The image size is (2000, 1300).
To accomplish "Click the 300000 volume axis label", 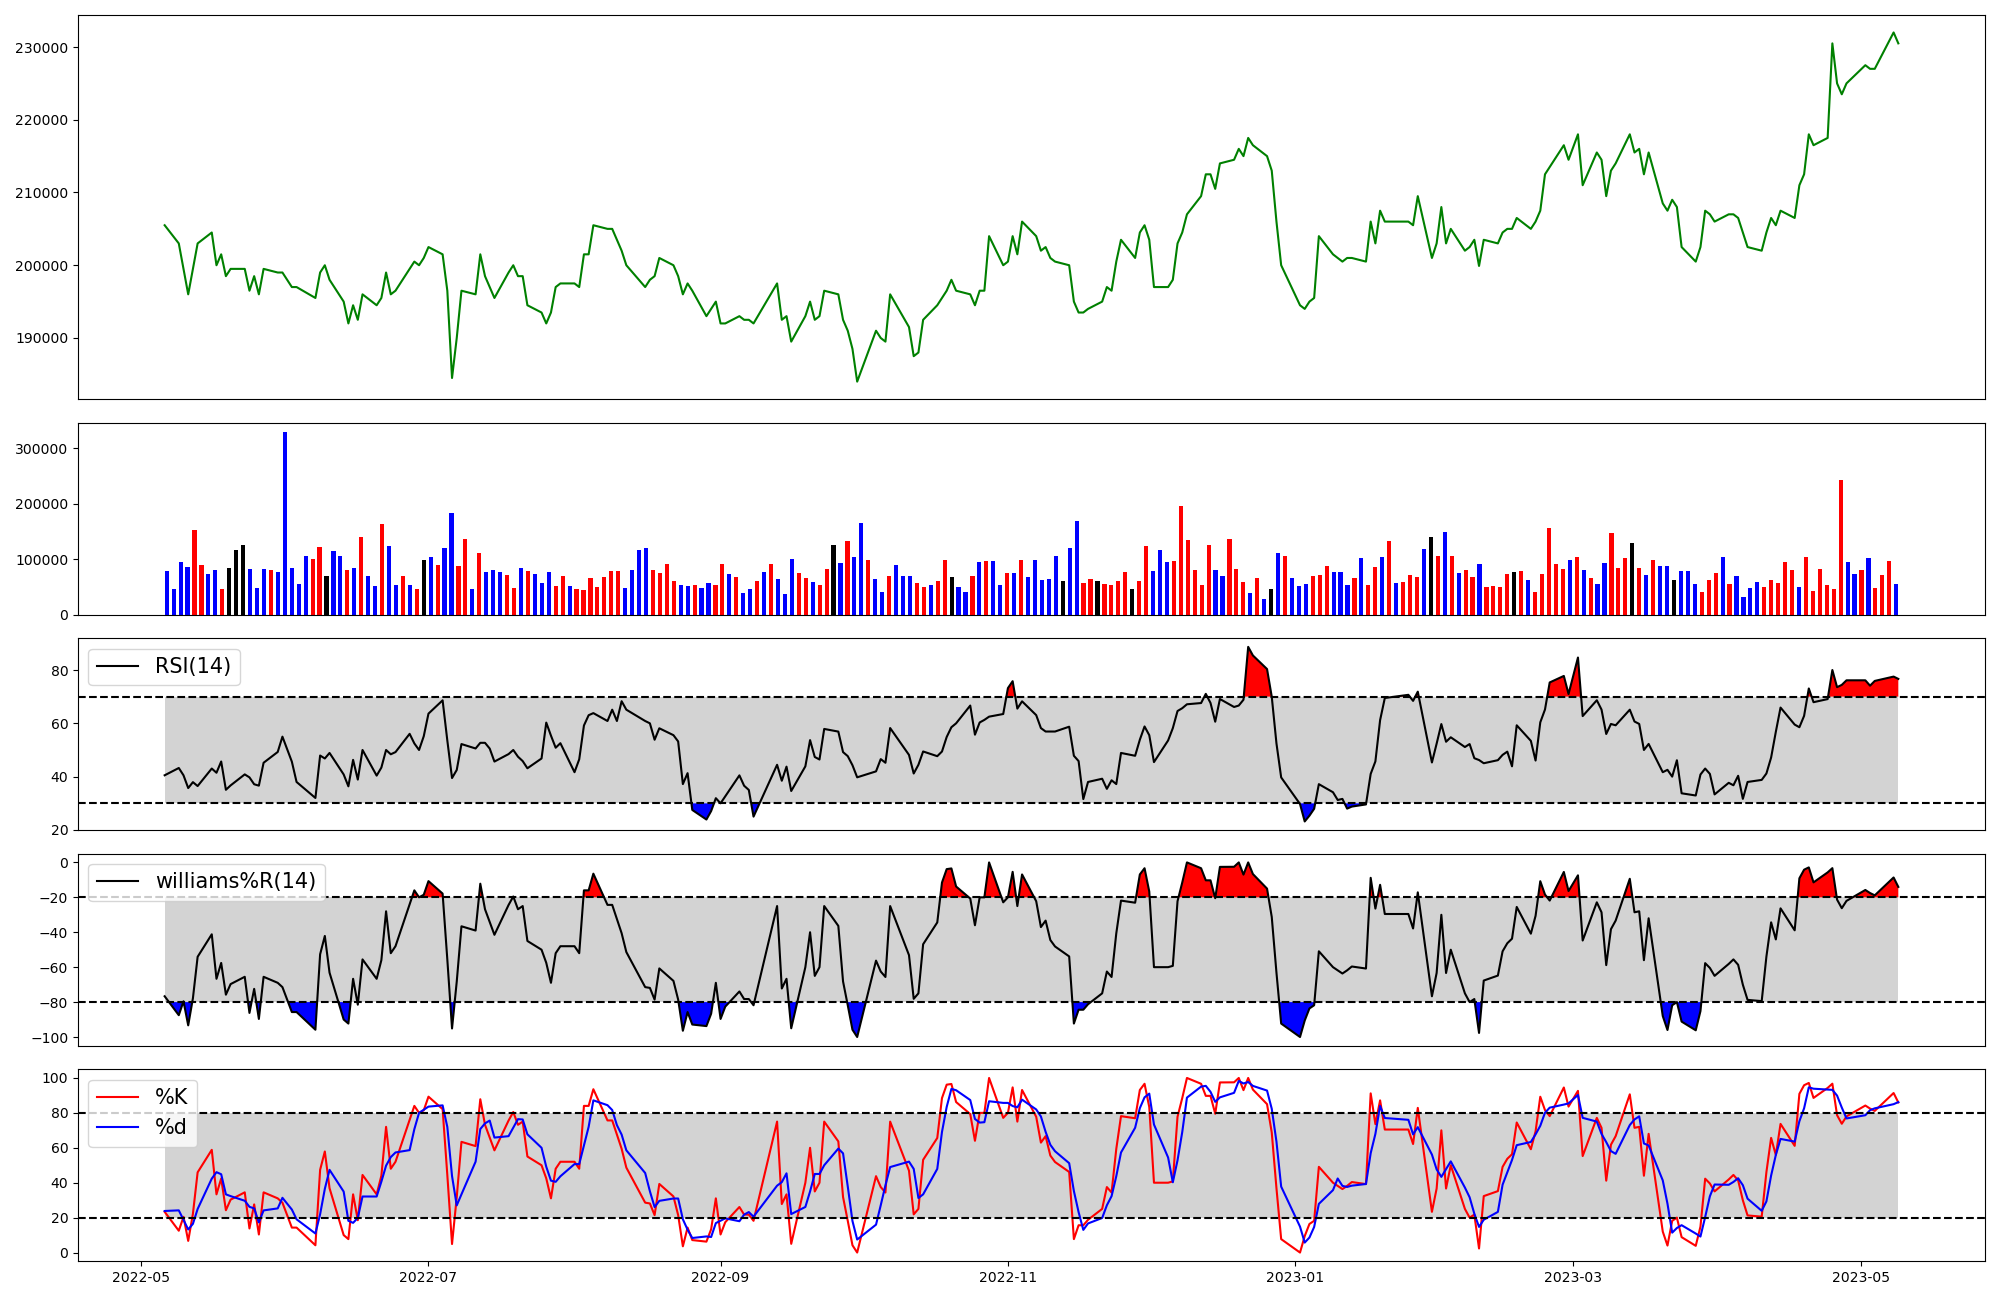I will pyautogui.click(x=41, y=449).
